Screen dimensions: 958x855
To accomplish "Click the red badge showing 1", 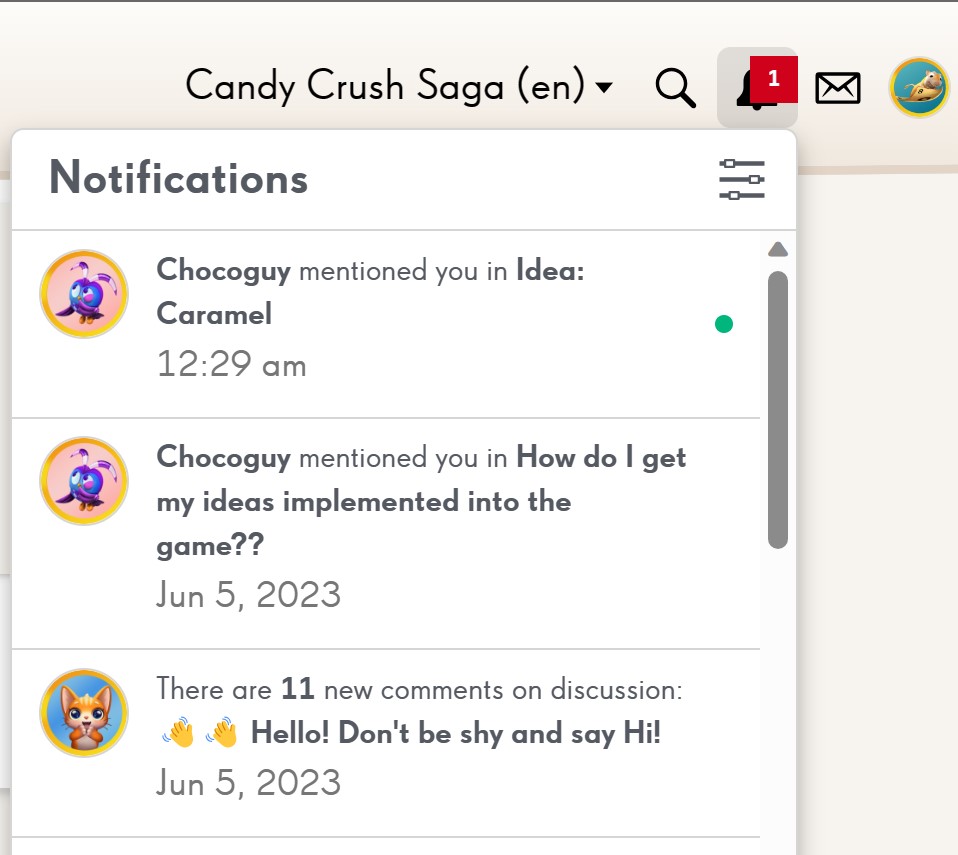I will [x=773, y=79].
